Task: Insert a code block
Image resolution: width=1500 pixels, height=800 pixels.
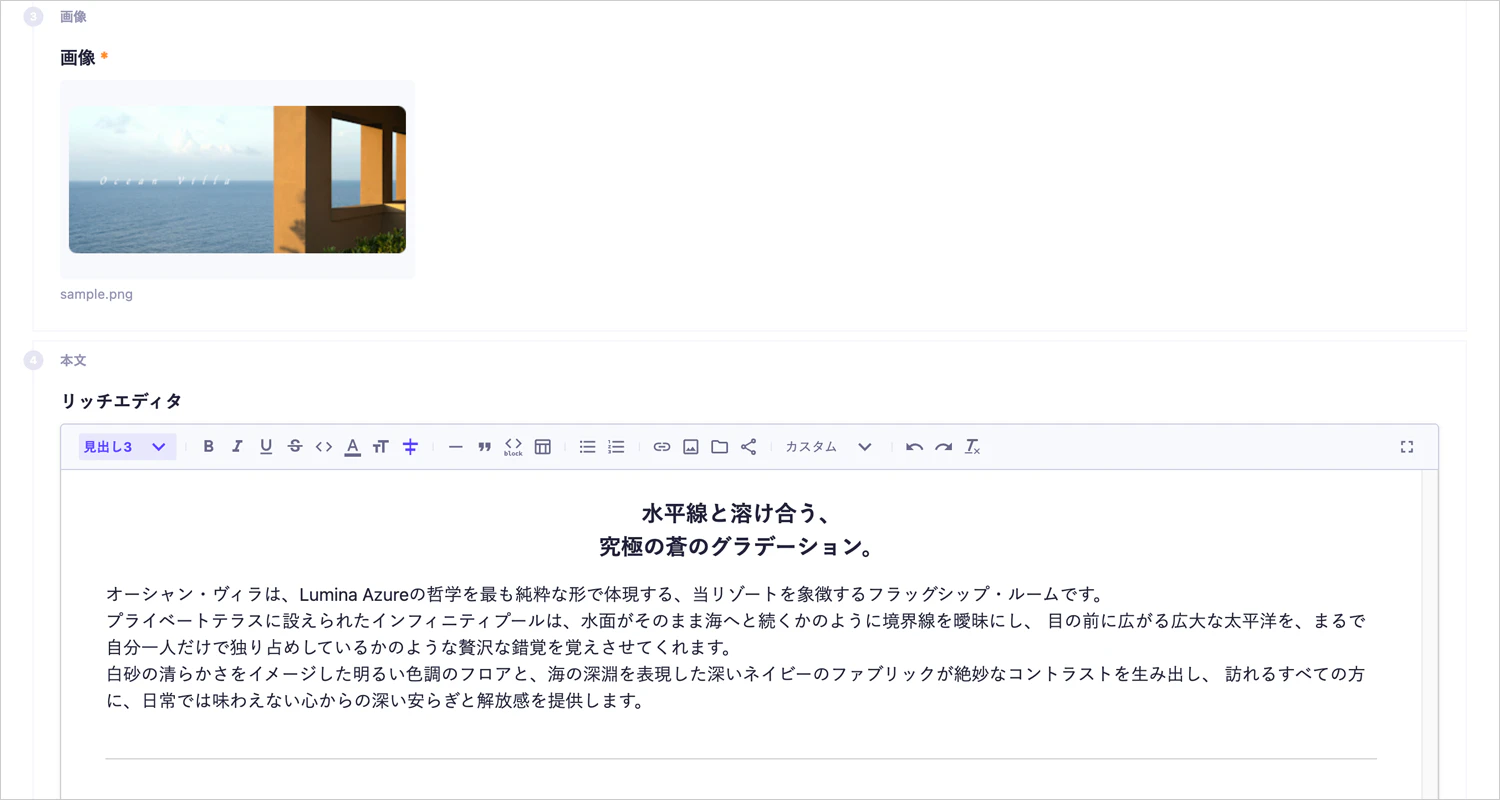Action: [514, 447]
